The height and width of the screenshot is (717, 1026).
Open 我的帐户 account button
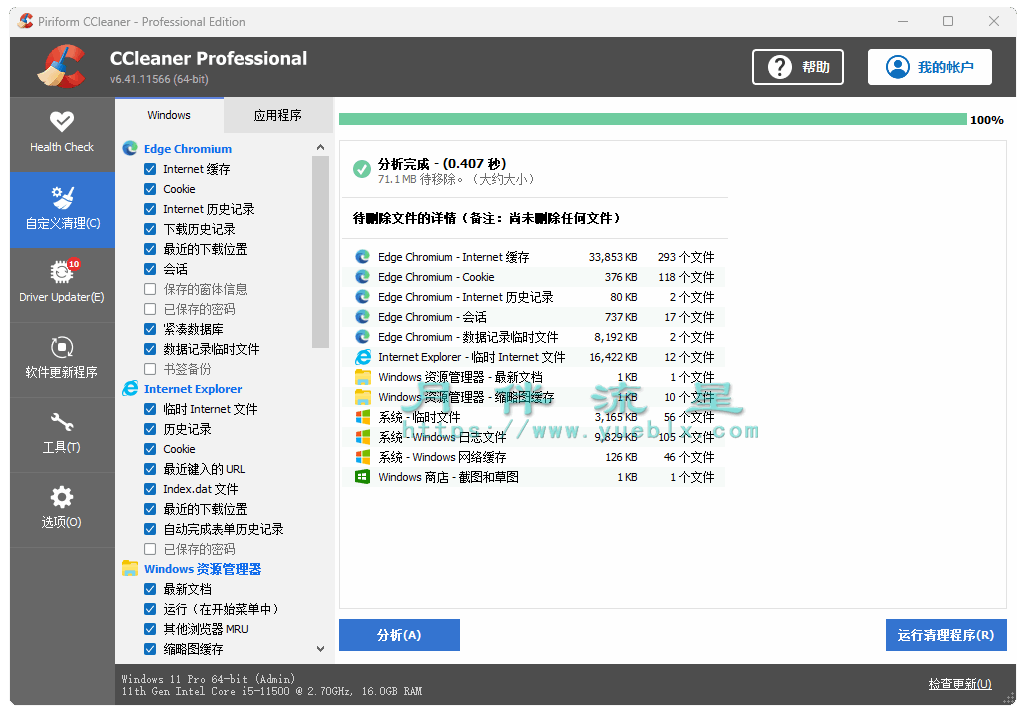pyautogui.click(x=929, y=67)
